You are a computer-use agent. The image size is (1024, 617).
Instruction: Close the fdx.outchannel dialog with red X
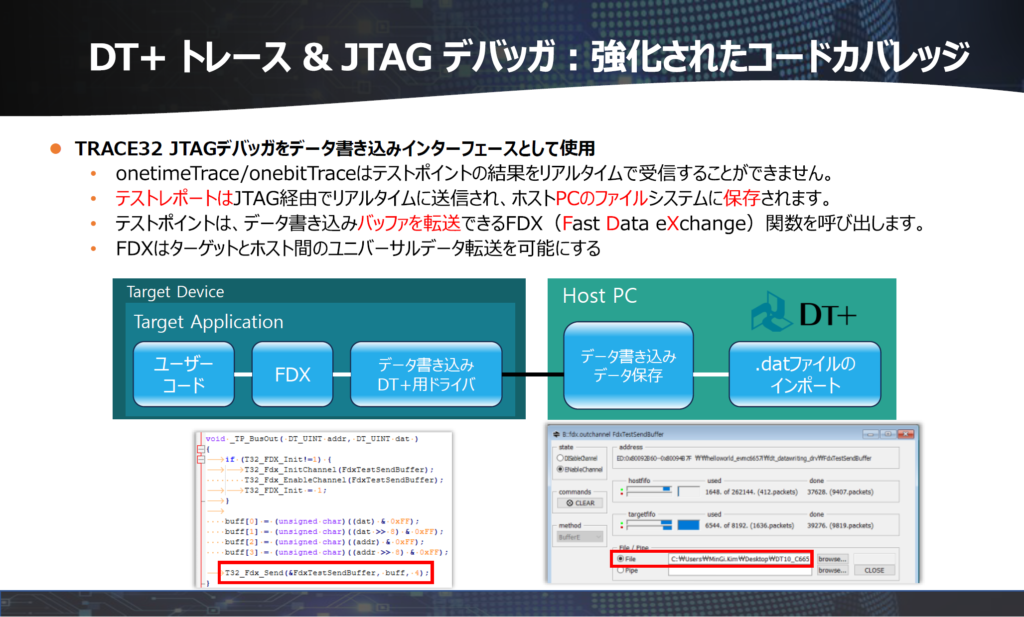pyautogui.click(x=906, y=434)
